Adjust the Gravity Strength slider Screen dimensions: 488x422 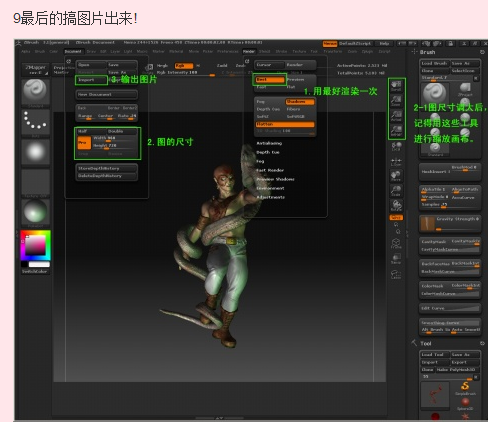pos(457,223)
